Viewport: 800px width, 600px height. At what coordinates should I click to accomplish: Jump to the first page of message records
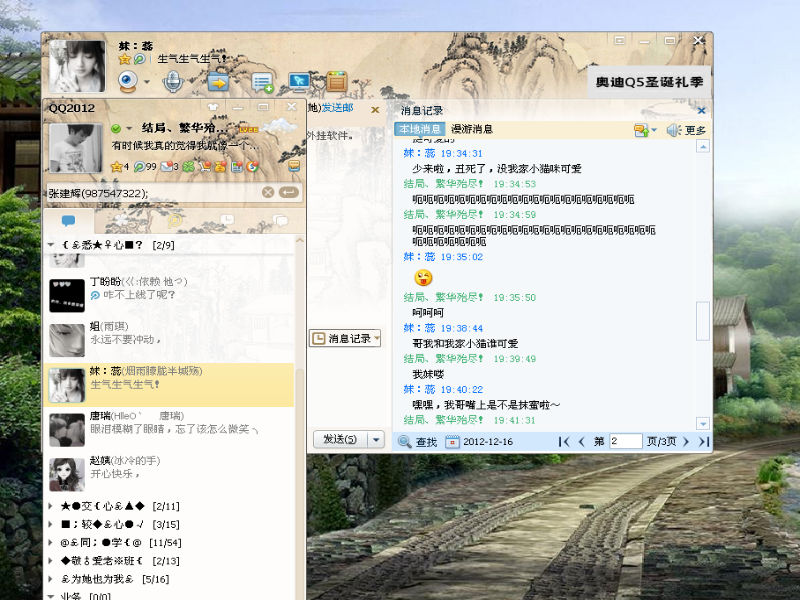[x=564, y=442]
